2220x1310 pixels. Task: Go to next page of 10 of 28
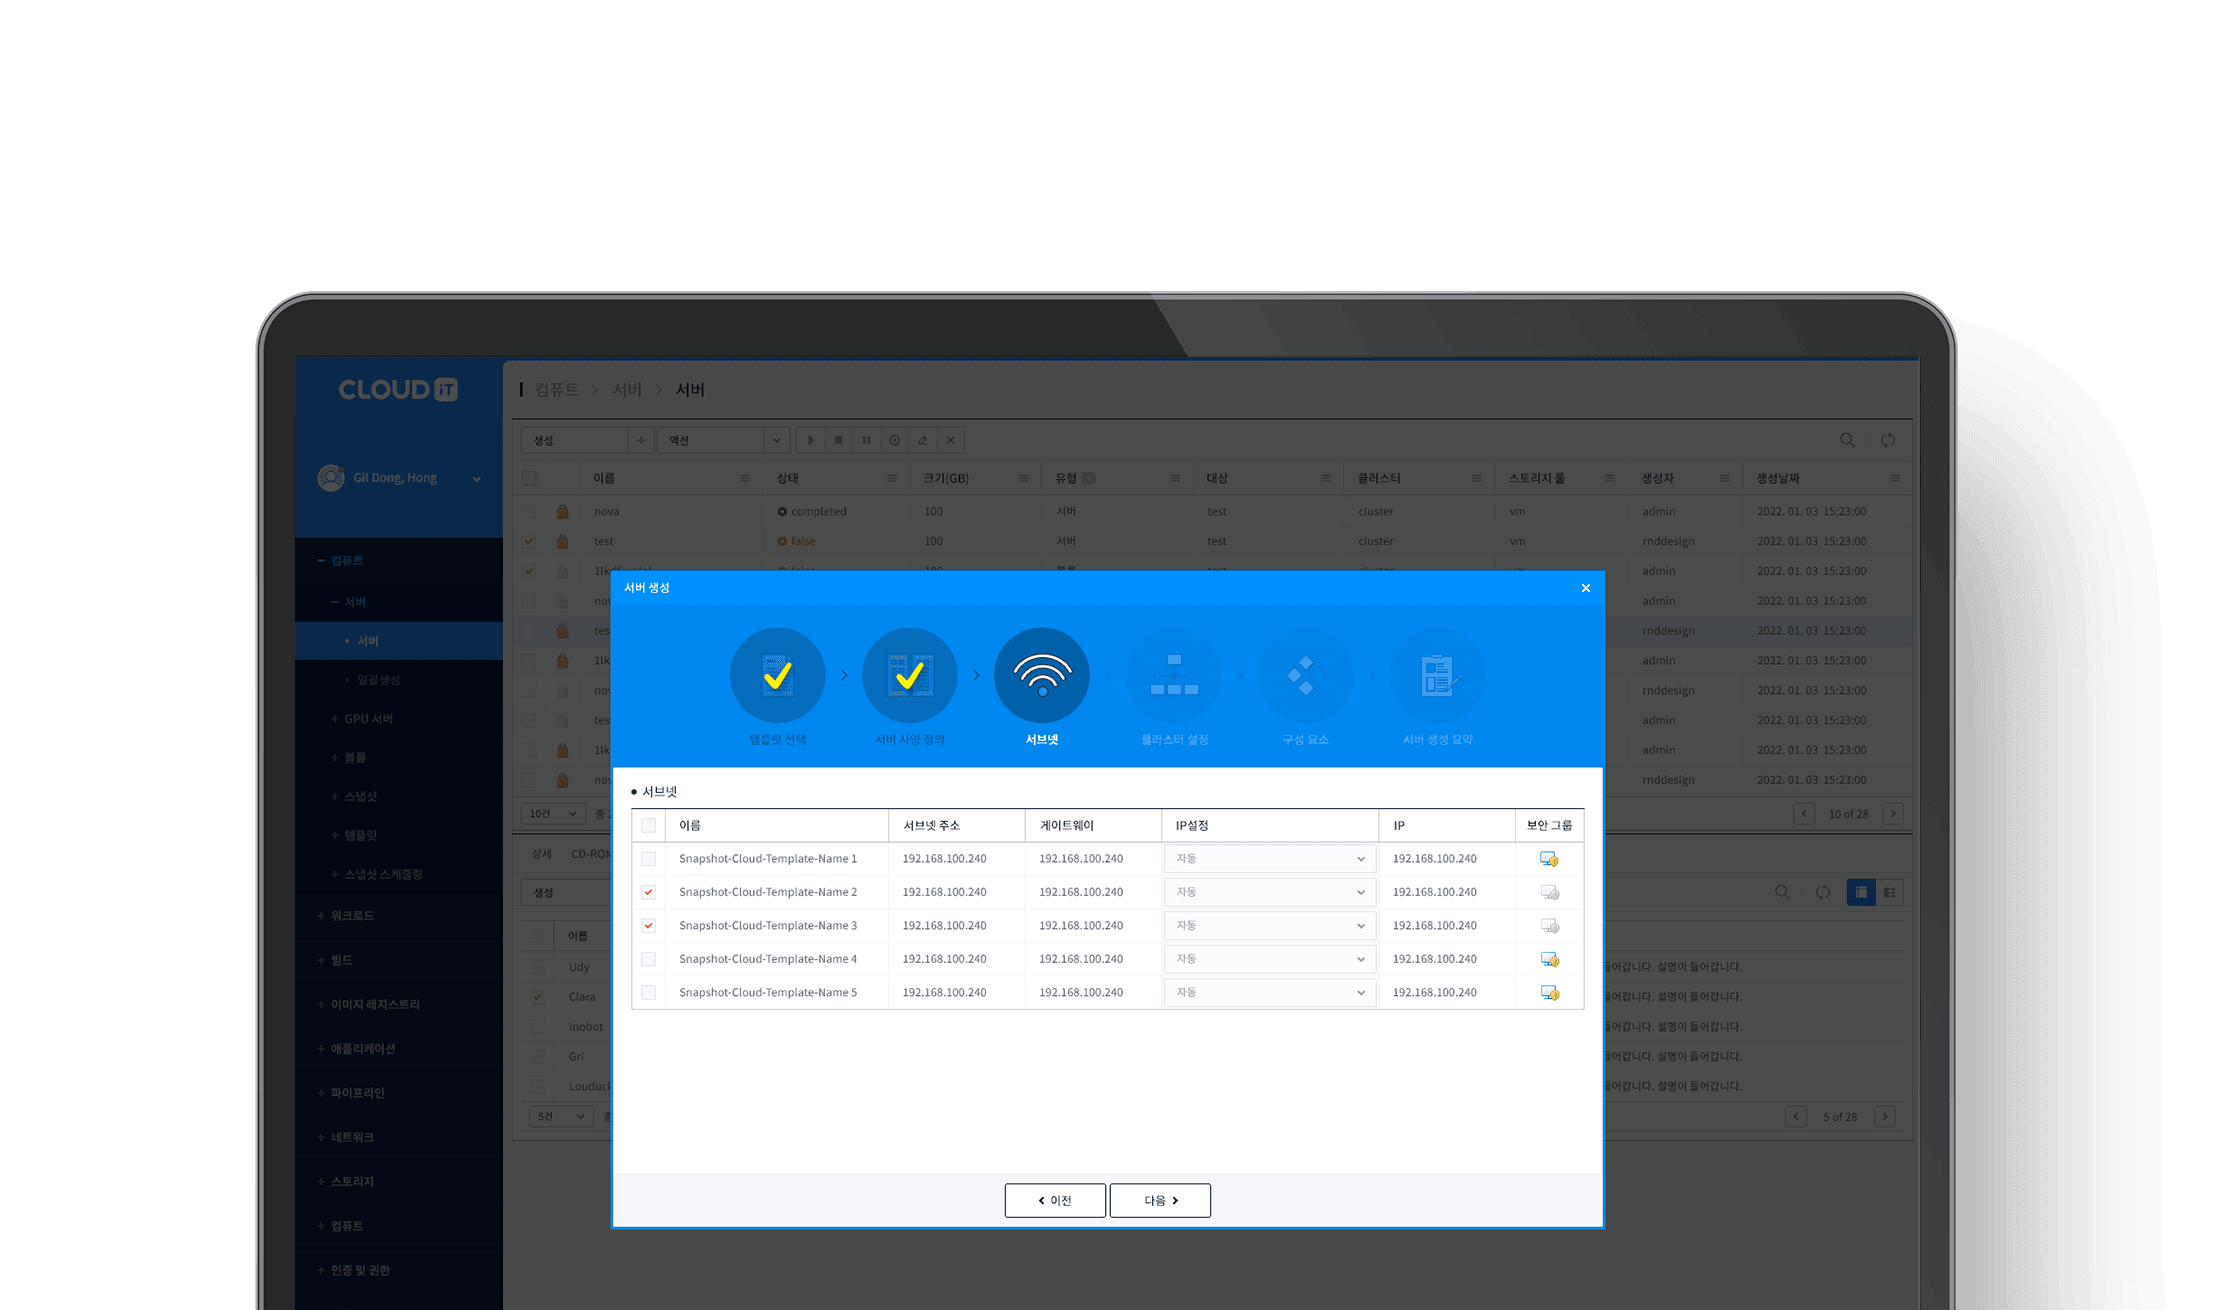click(x=1893, y=814)
